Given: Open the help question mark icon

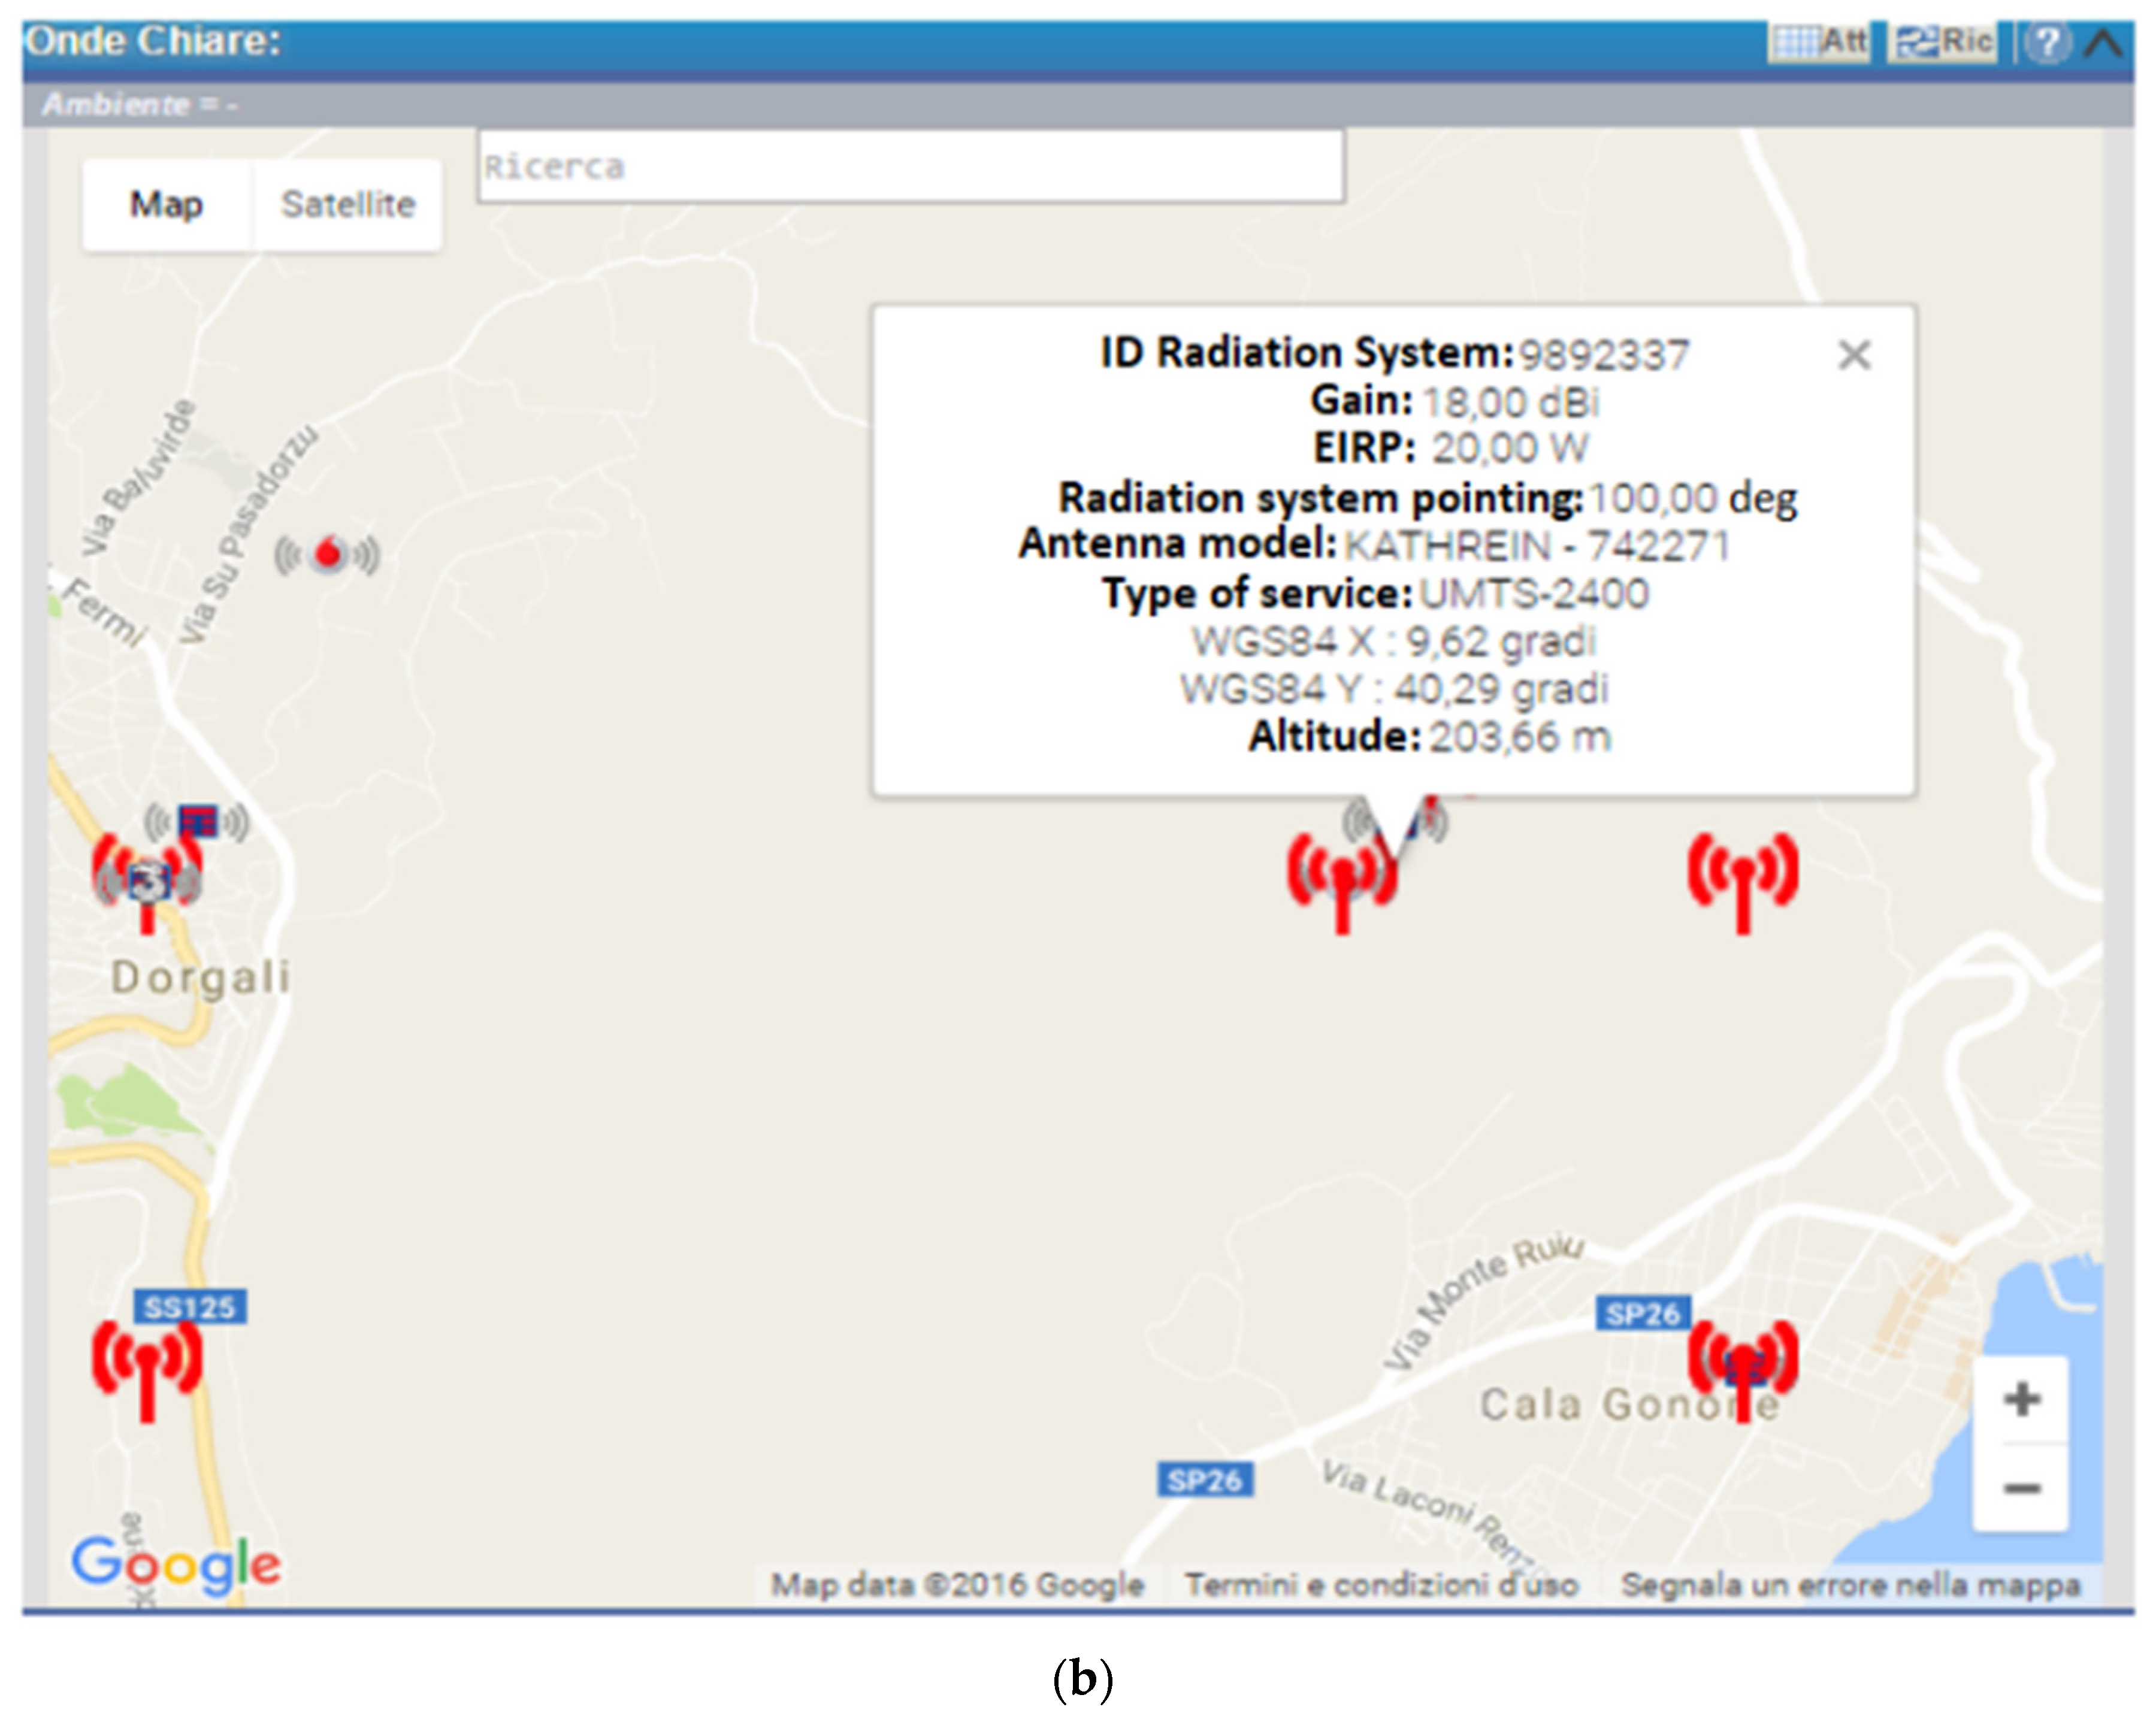Looking at the screenshot, I should point(2047,43).
